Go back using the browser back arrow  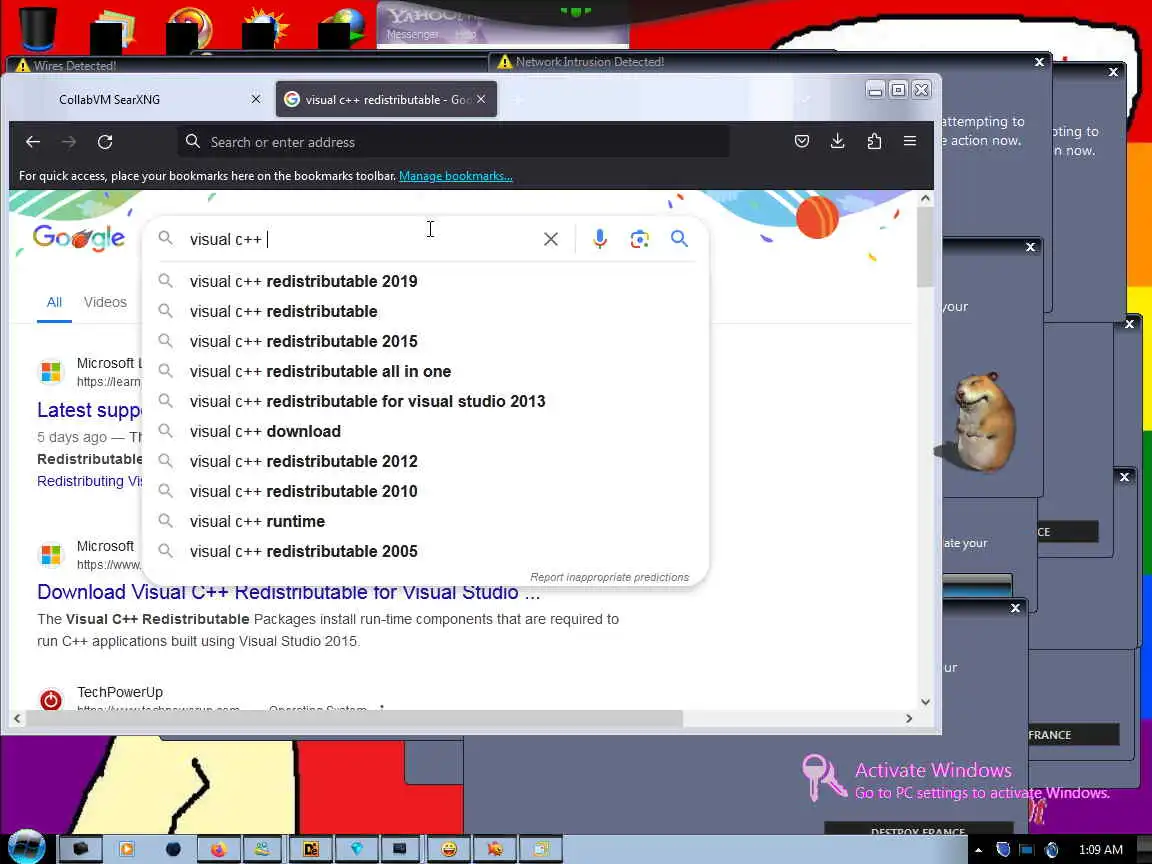pos(33,142)
